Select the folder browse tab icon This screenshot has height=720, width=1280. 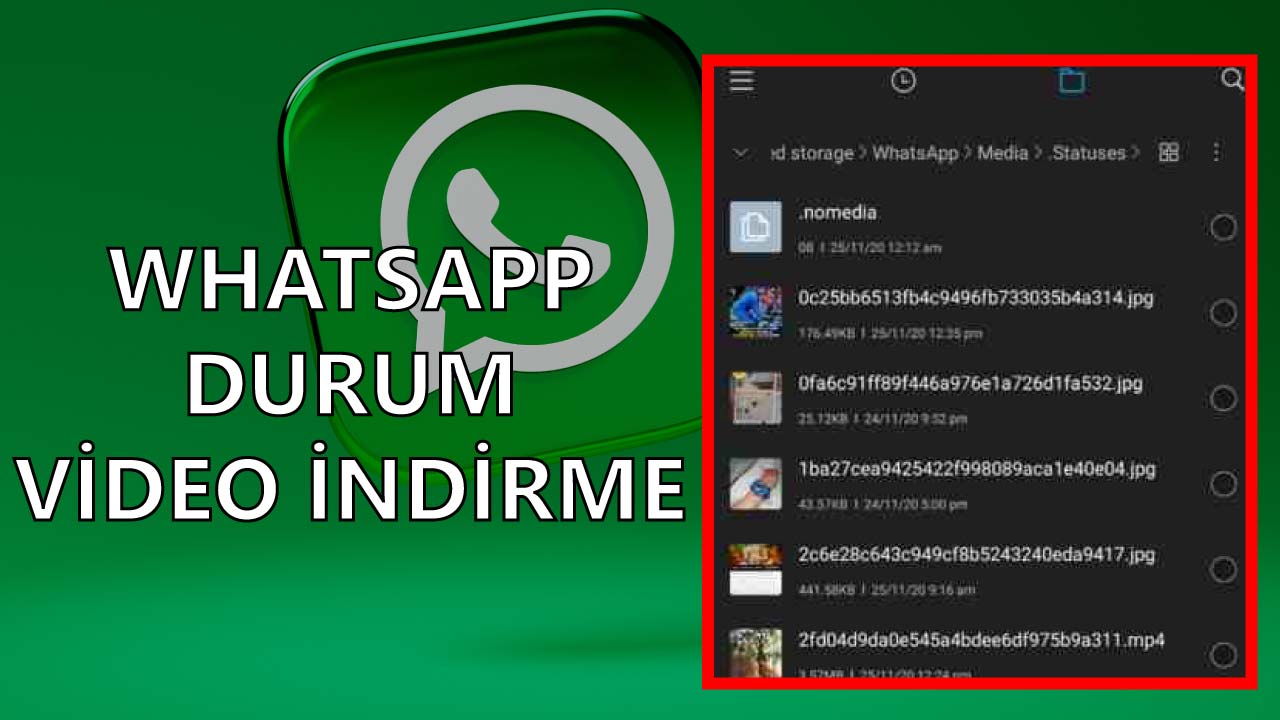point(1071,81)
